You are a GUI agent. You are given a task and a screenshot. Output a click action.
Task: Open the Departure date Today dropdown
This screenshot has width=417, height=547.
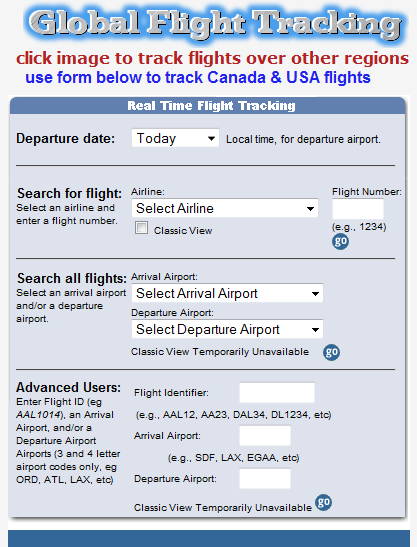click(175, 138)
